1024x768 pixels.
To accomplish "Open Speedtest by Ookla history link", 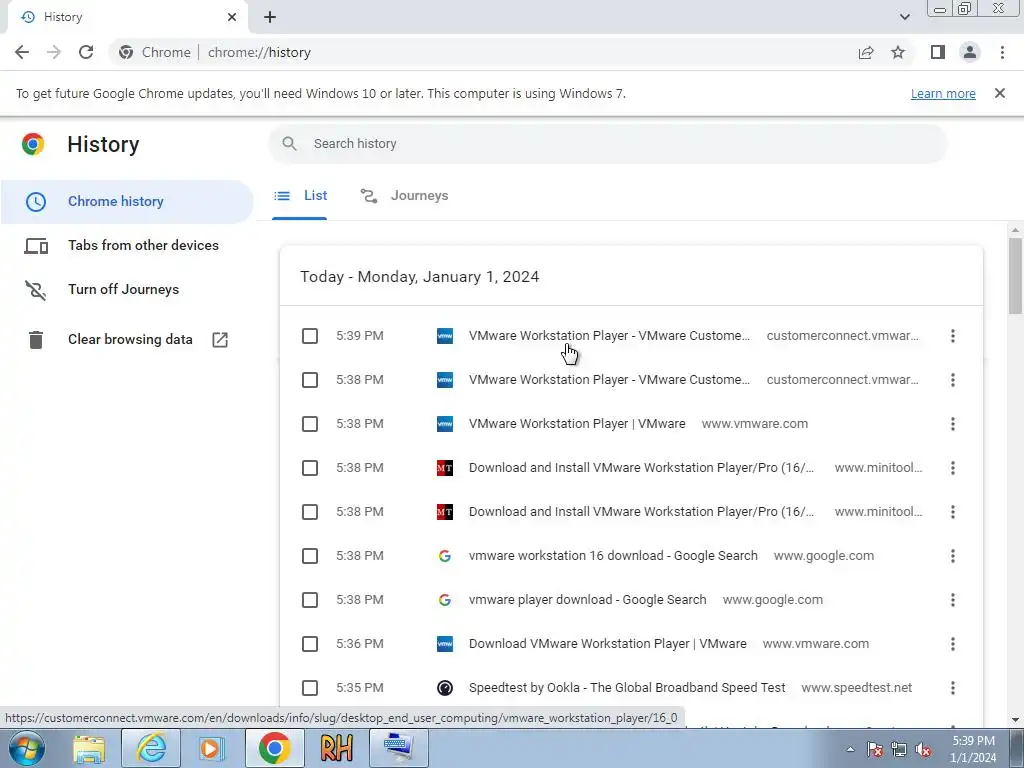I will tap(626, 688).
